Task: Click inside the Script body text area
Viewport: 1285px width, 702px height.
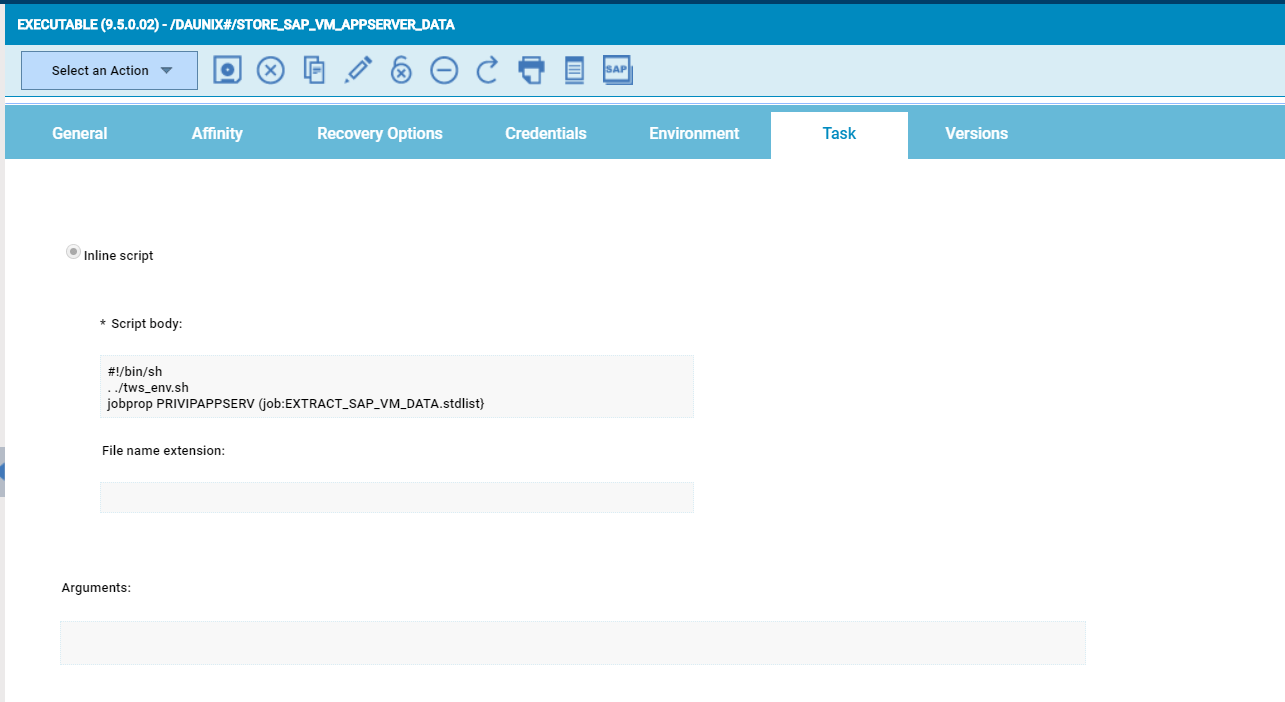Action: coord(396,386)
